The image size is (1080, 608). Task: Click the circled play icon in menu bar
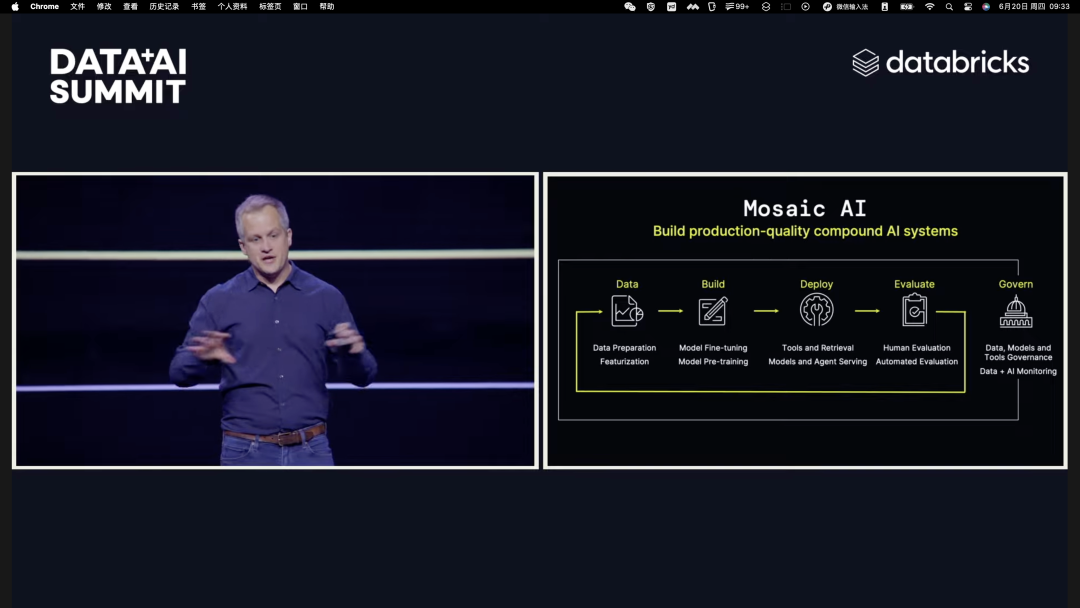coord(805,7)
